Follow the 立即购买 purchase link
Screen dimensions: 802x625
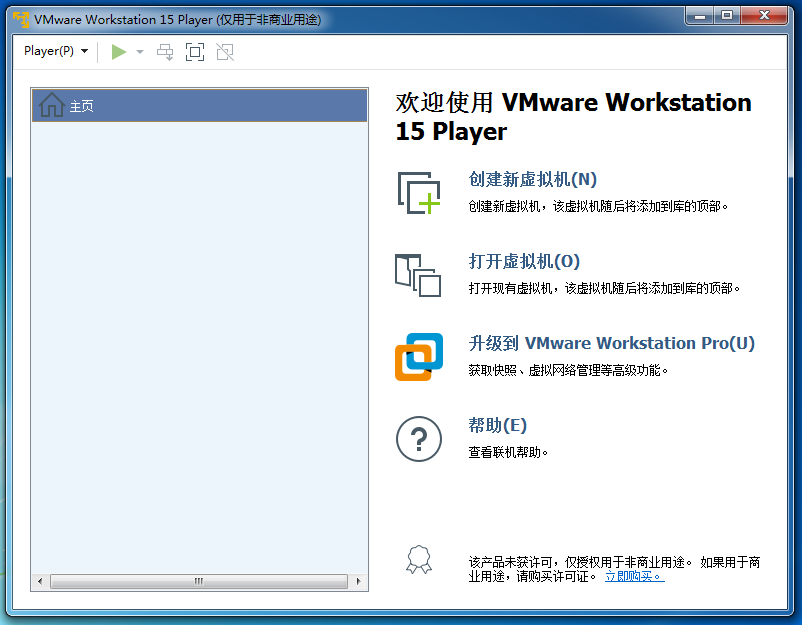635,576
